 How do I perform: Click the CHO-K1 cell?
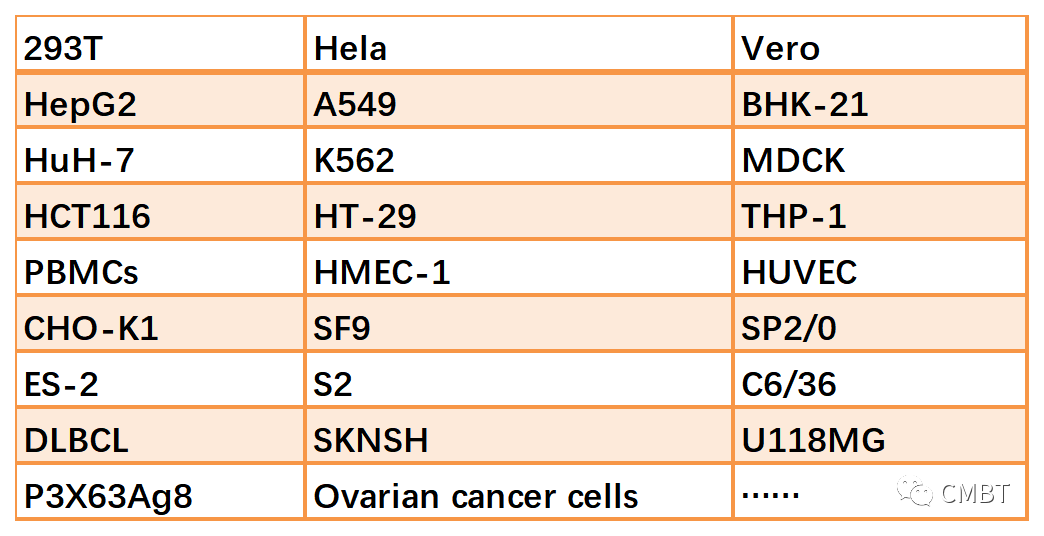click(91, 328)
